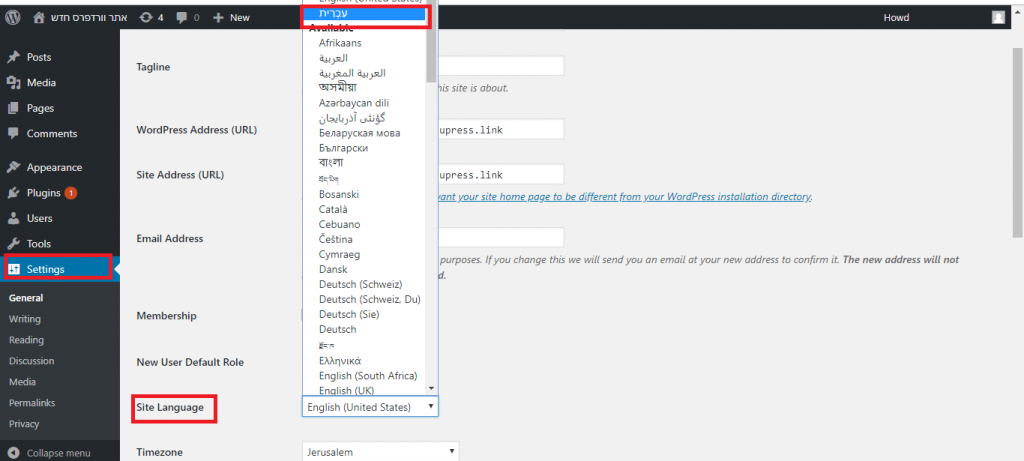Select Ελληνικά language option
This screenshot has height=461, width=1024.
(x=340, y=360)
